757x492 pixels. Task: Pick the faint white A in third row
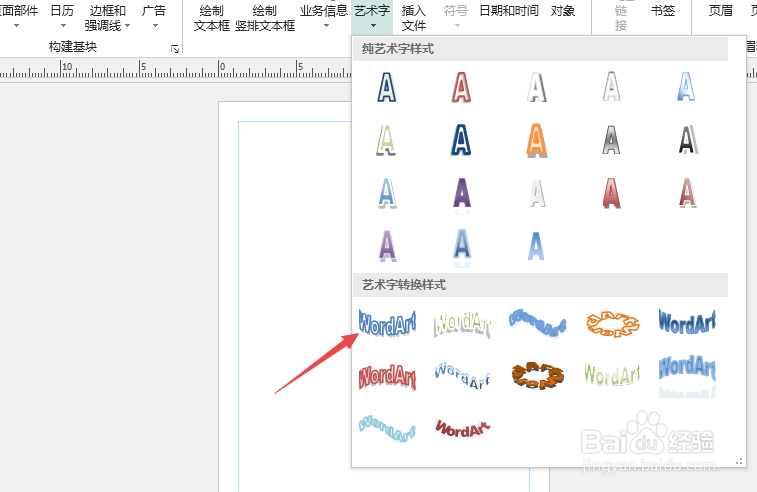coord(537,193)
